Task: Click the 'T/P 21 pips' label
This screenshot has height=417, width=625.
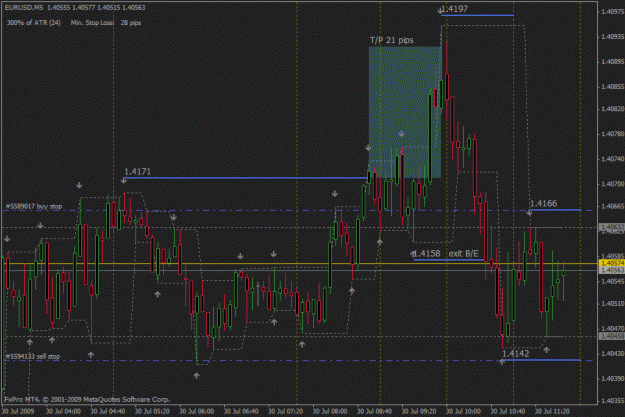Action: click(x=392, y=40)
